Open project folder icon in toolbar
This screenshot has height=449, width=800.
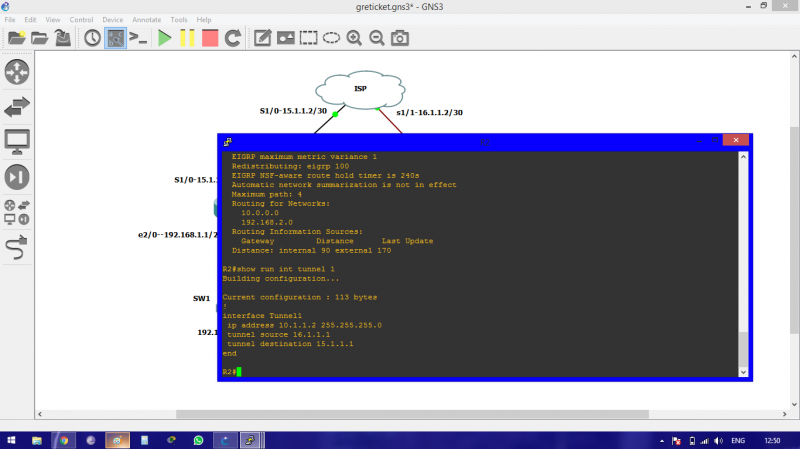[x=39, y=38]
